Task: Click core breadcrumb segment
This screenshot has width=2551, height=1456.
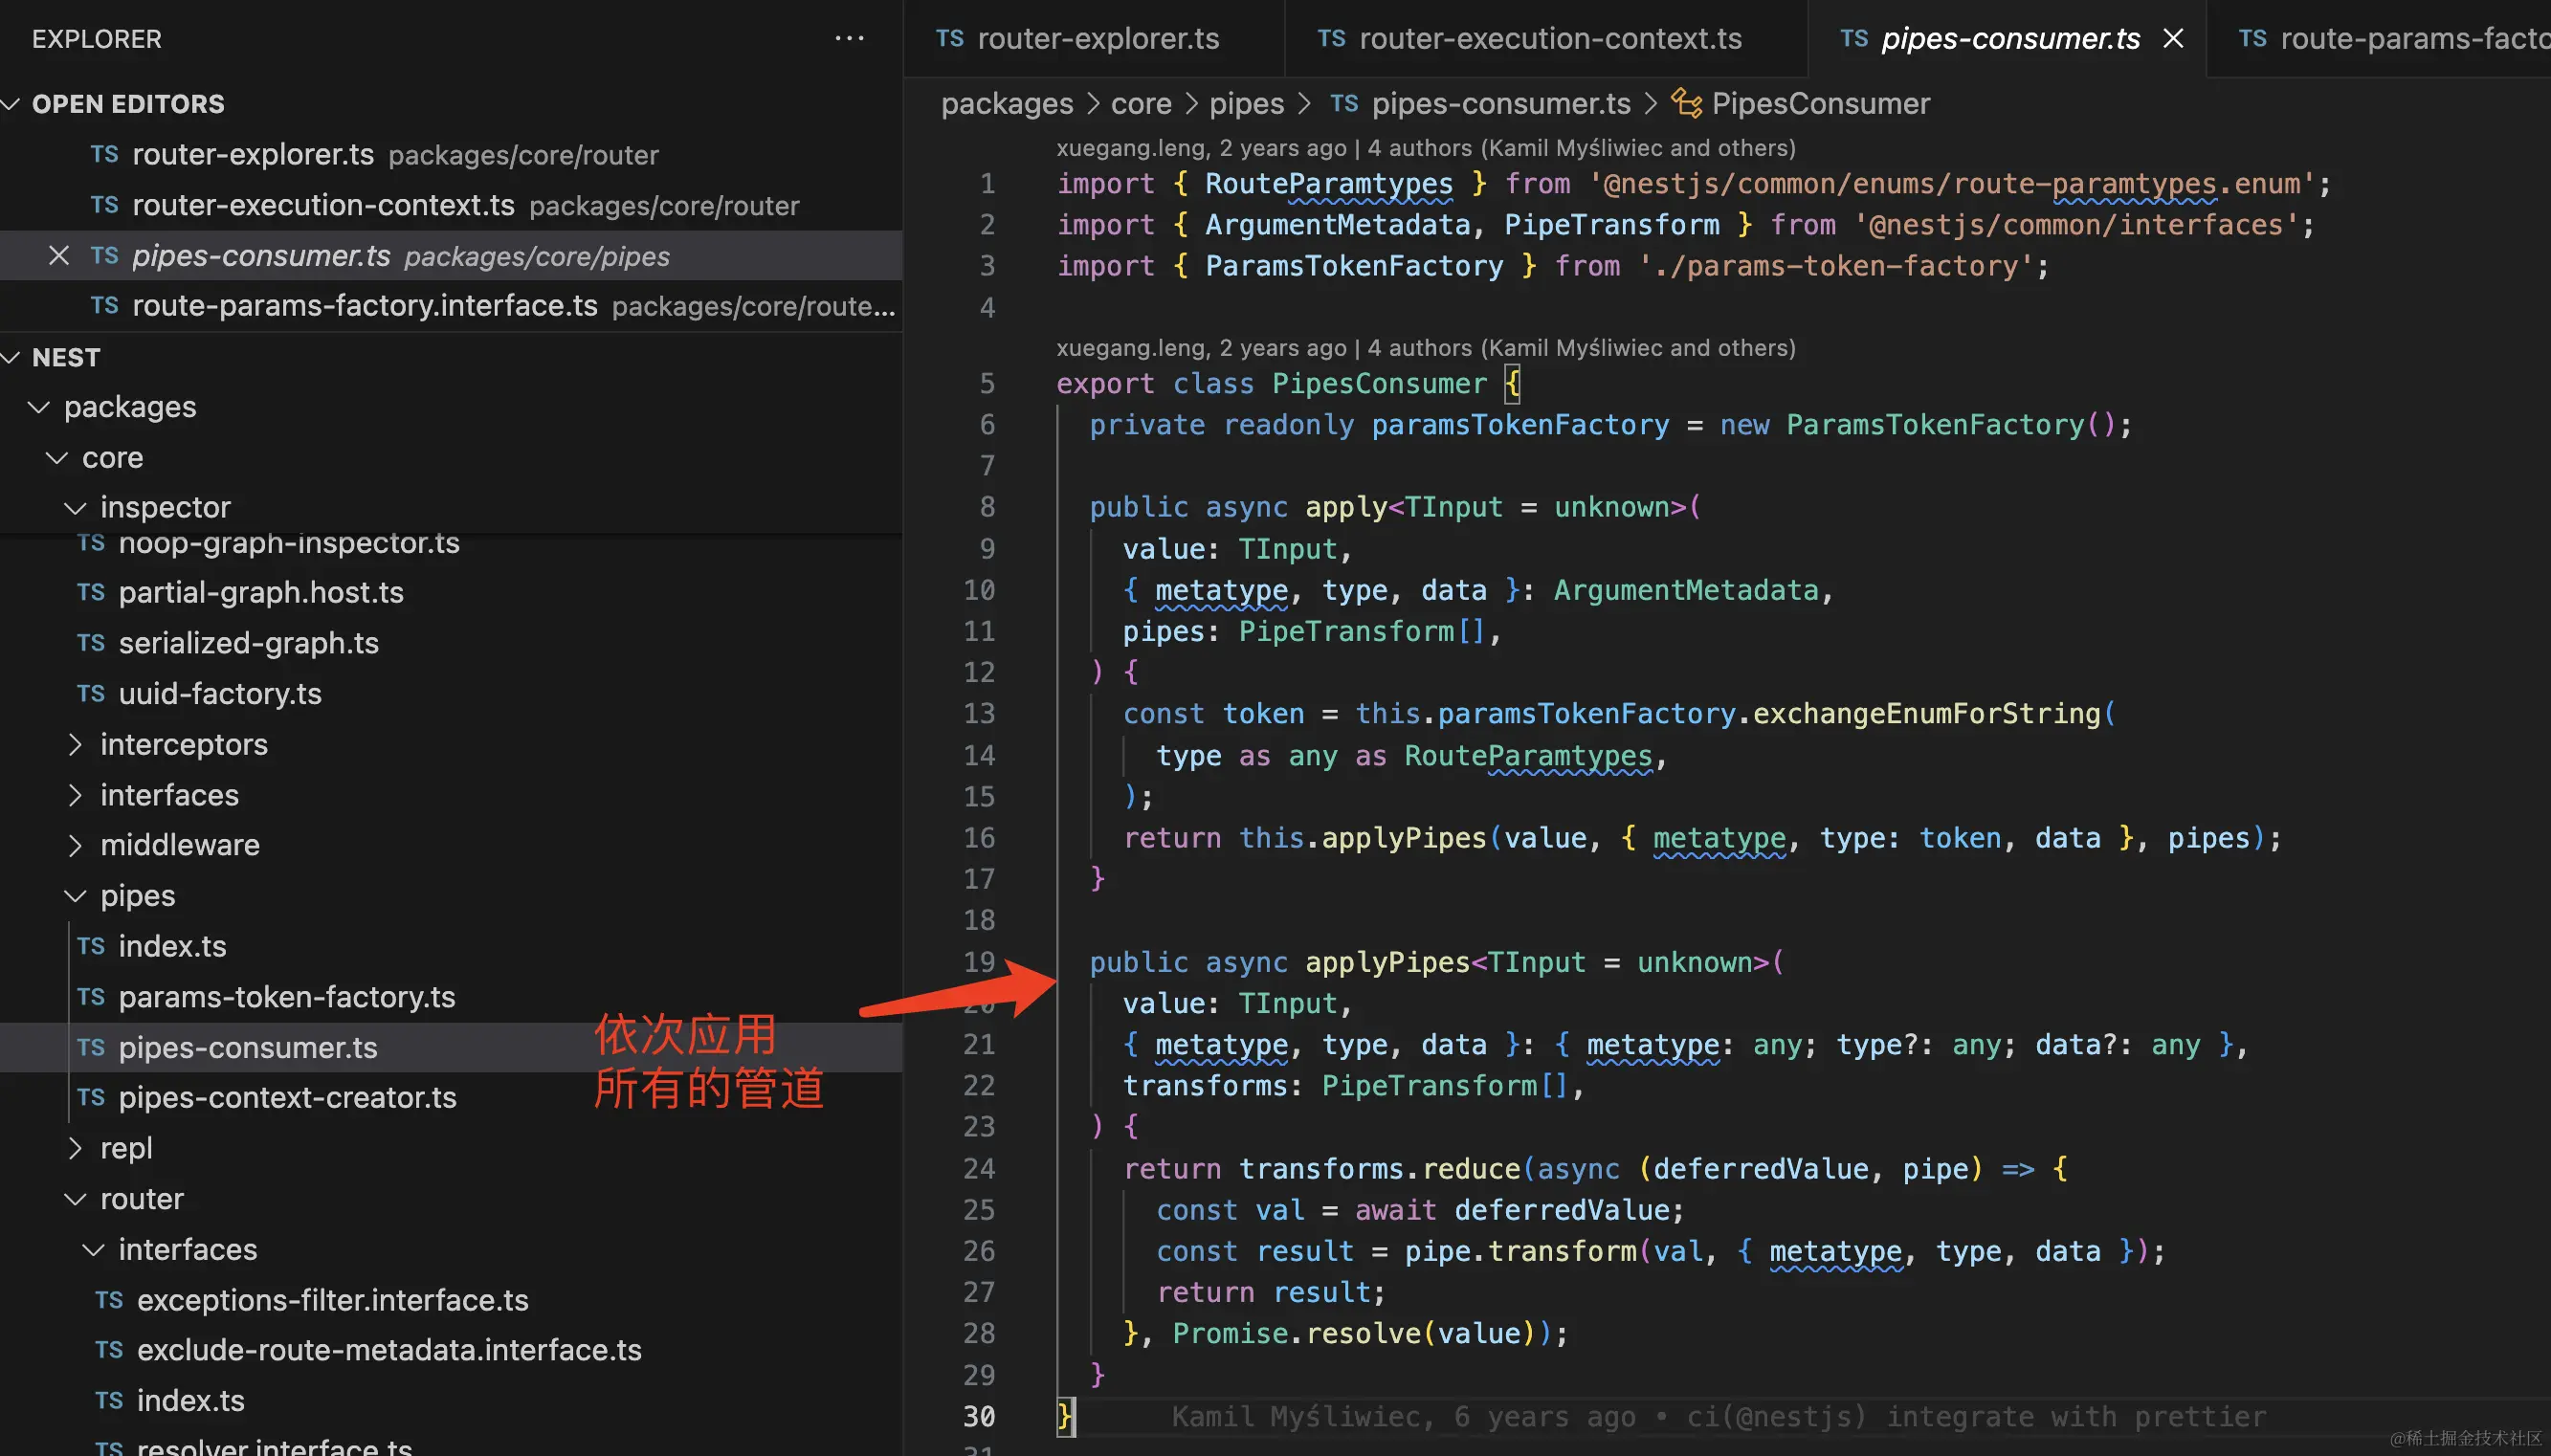Action: tap(1141, 103)
